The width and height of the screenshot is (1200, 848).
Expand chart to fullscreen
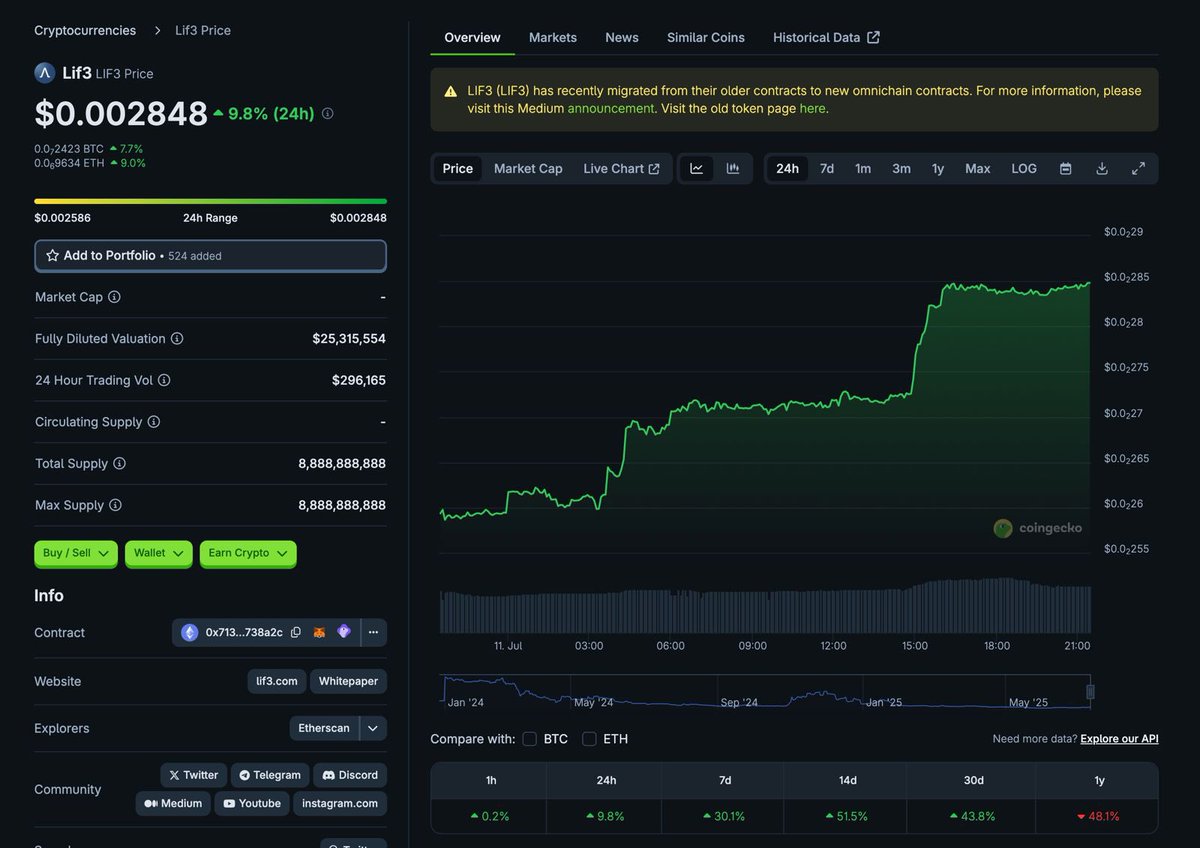1138,169
